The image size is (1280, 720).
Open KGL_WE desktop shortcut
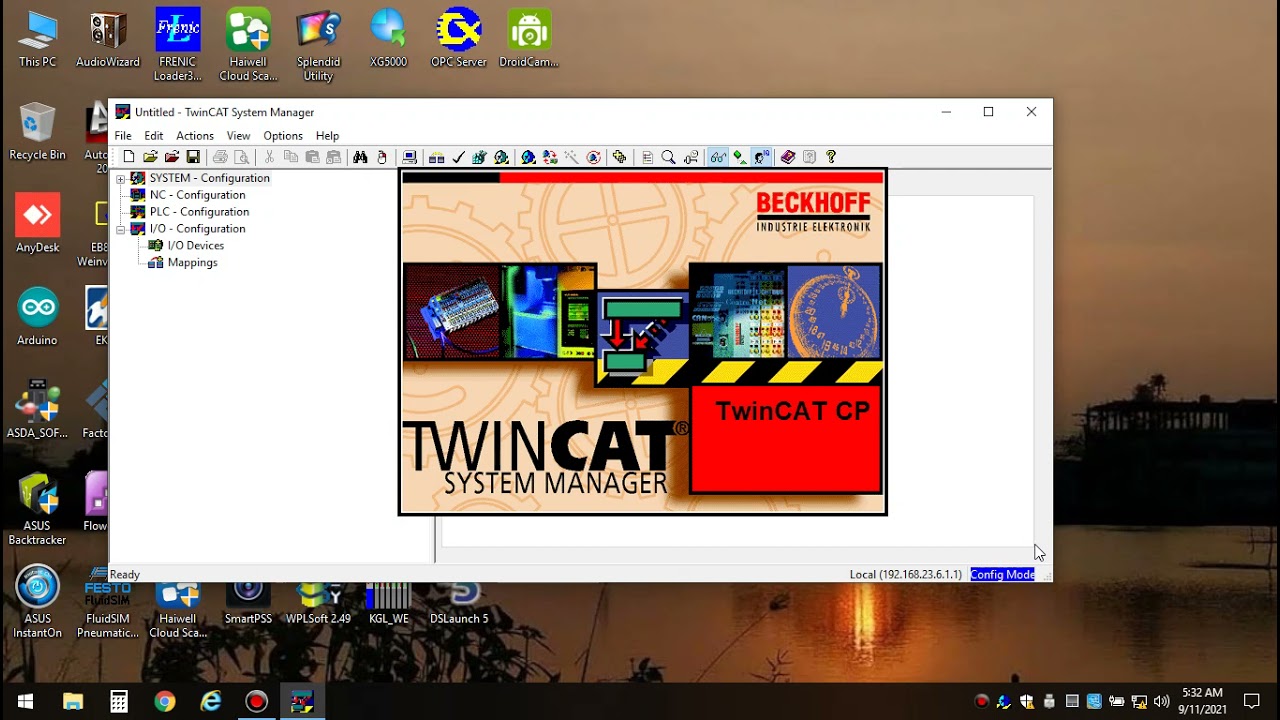388,603
